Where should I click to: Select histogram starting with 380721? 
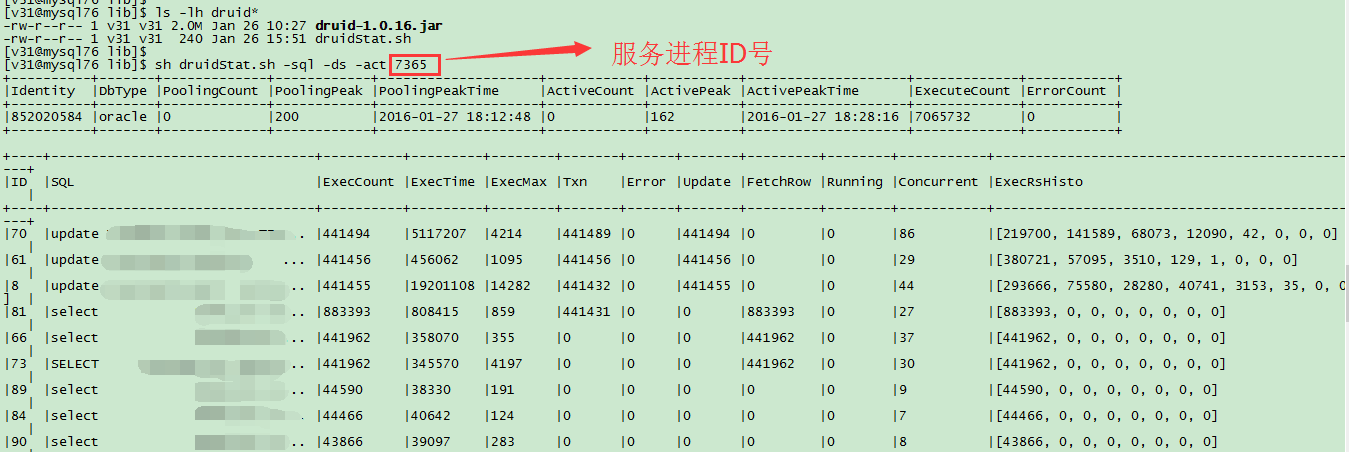pos(1146,260)
